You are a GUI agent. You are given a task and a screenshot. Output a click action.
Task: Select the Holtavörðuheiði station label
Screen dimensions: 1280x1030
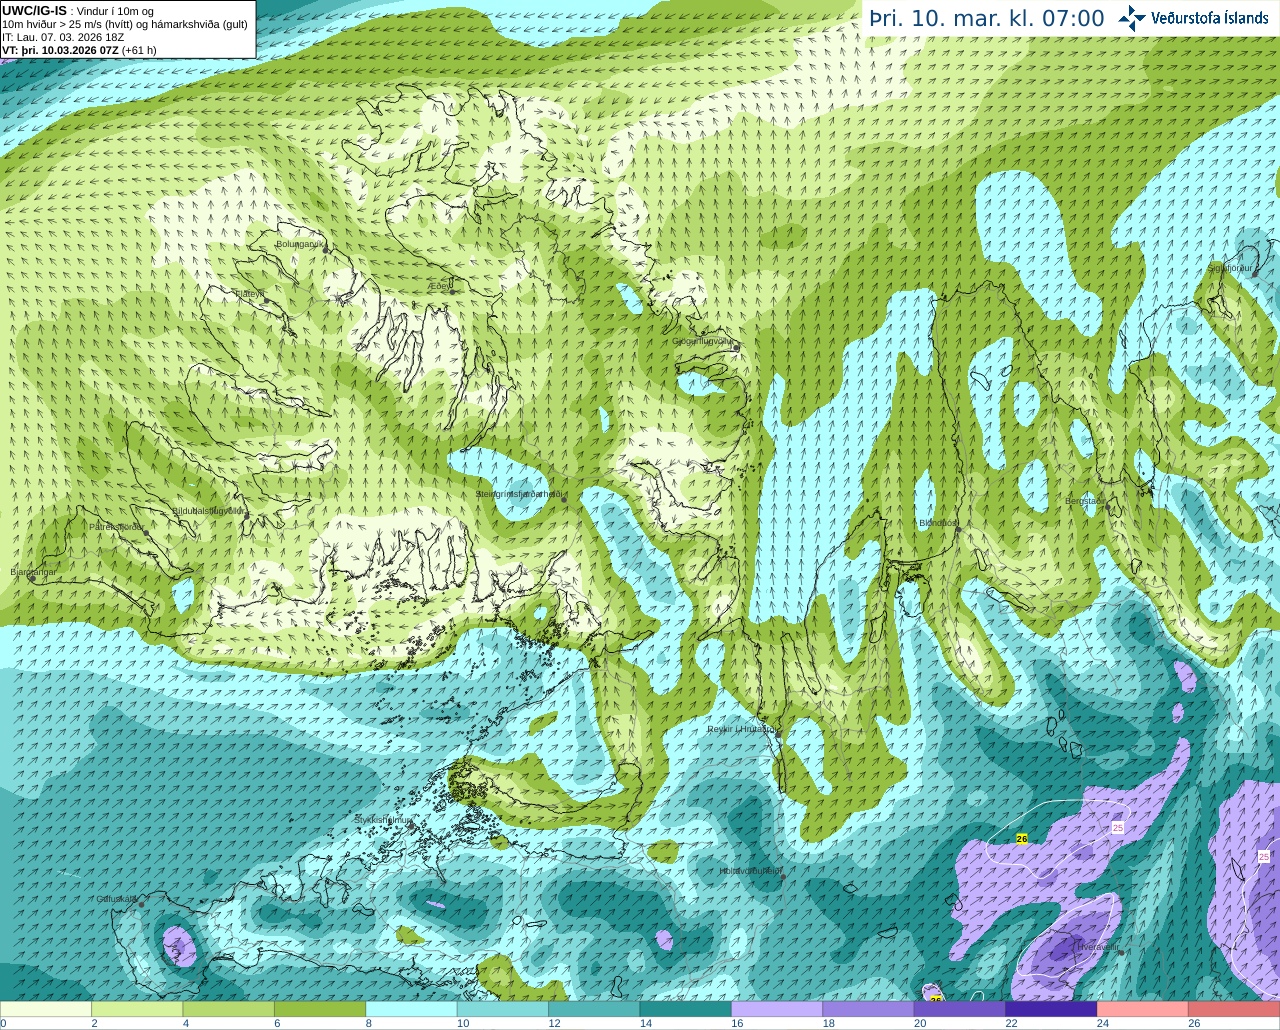(750, 871)
